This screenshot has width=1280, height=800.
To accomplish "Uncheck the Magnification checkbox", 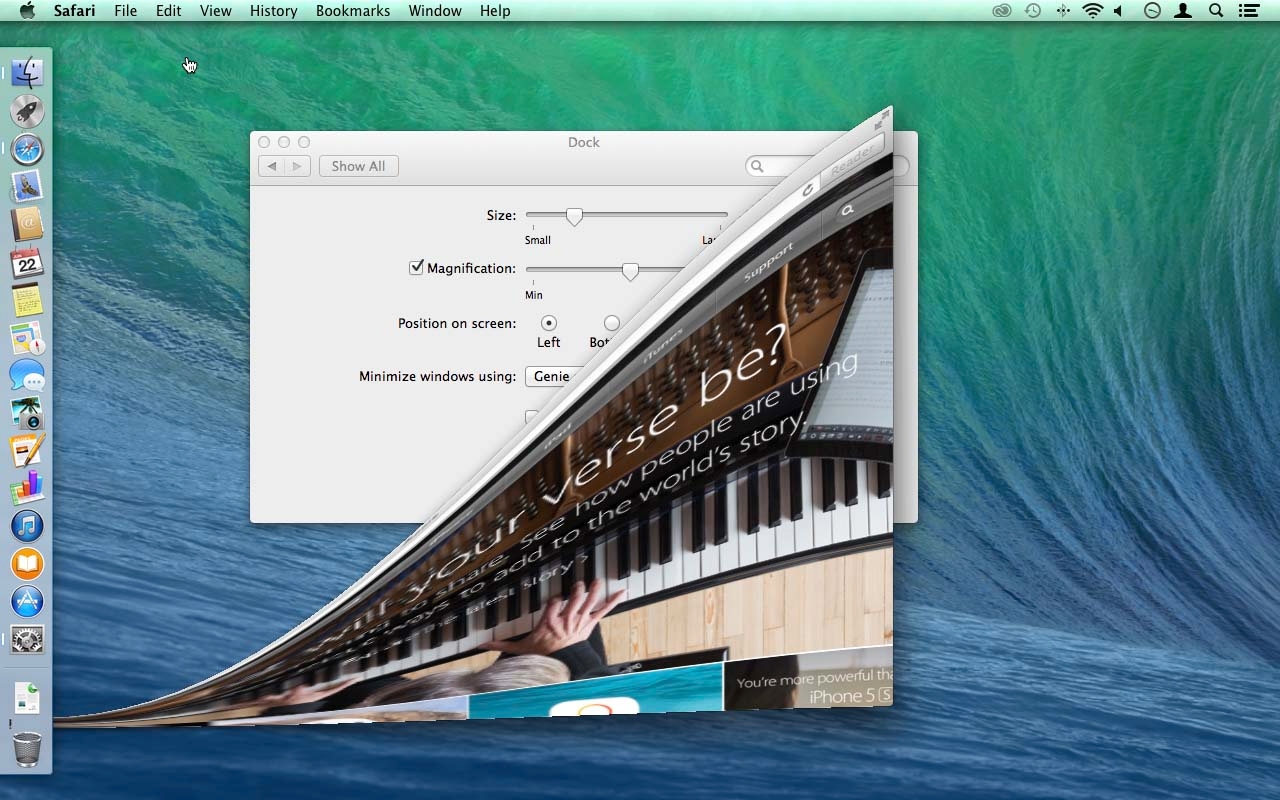I will 416,267.
